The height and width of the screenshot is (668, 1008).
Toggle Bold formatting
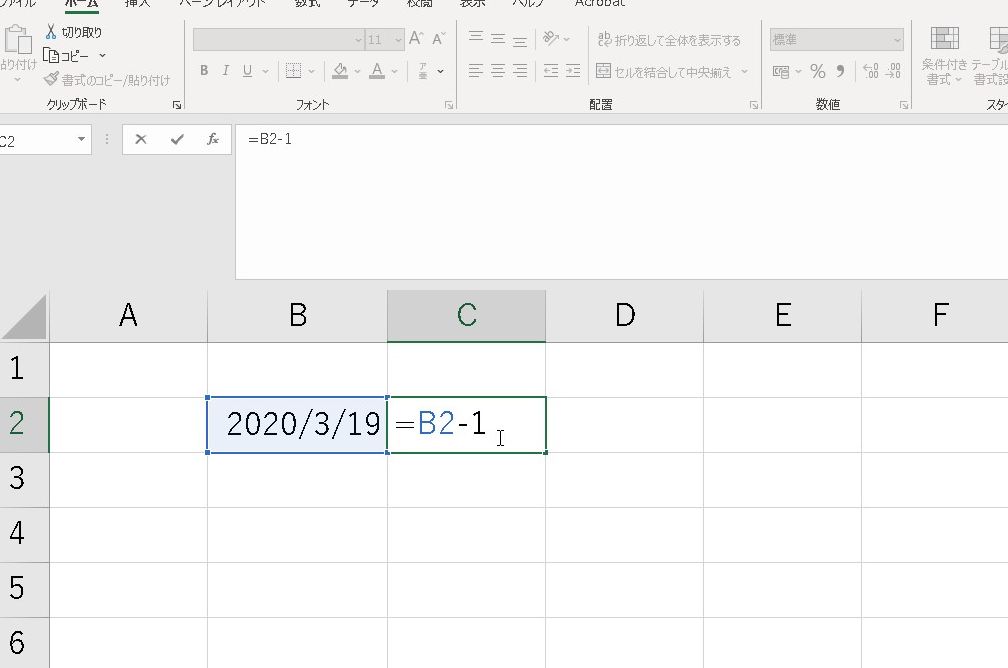(204, 71)
